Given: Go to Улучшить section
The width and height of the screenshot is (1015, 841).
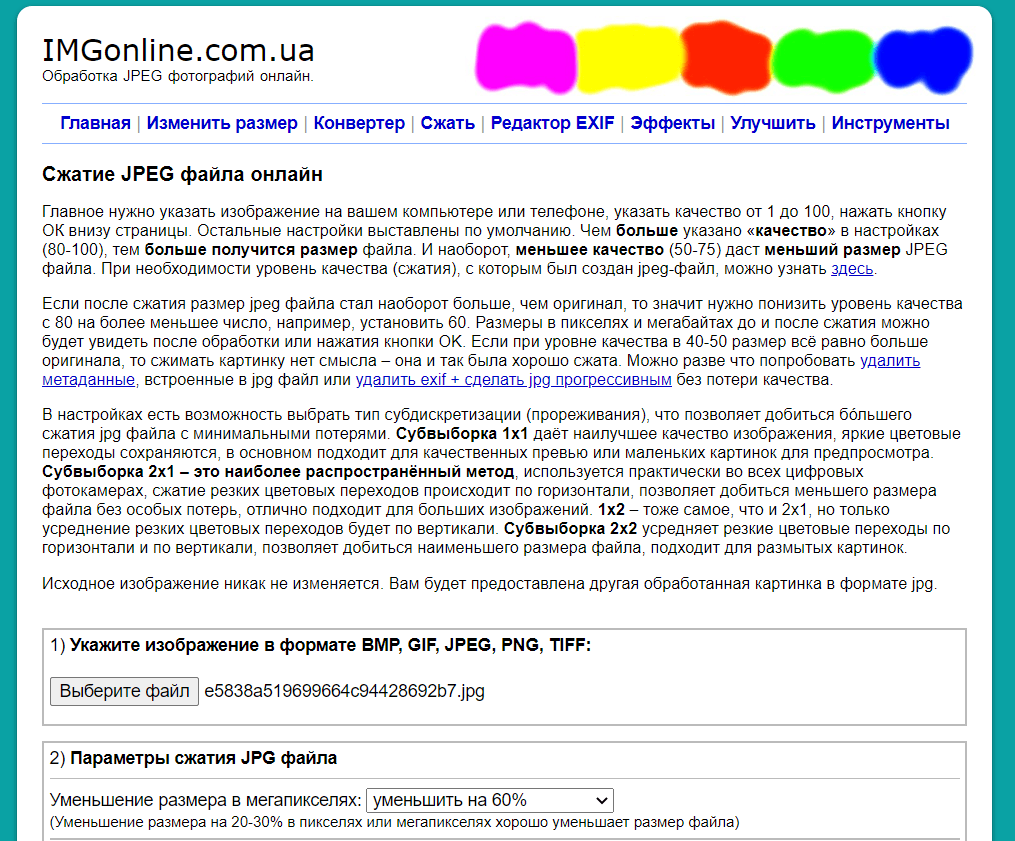Looking at the screenshot, I should pyautogui.click(x=773, y=123).
